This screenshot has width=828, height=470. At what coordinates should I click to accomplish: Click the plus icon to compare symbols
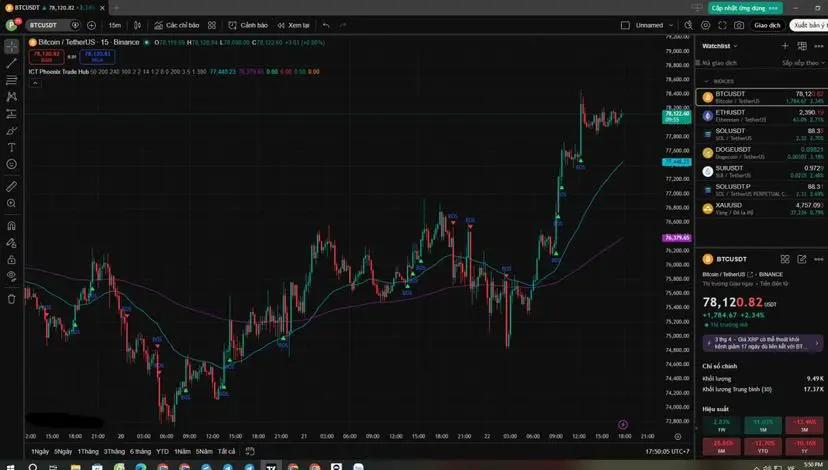pyautogui.click(x=91, y=25)
